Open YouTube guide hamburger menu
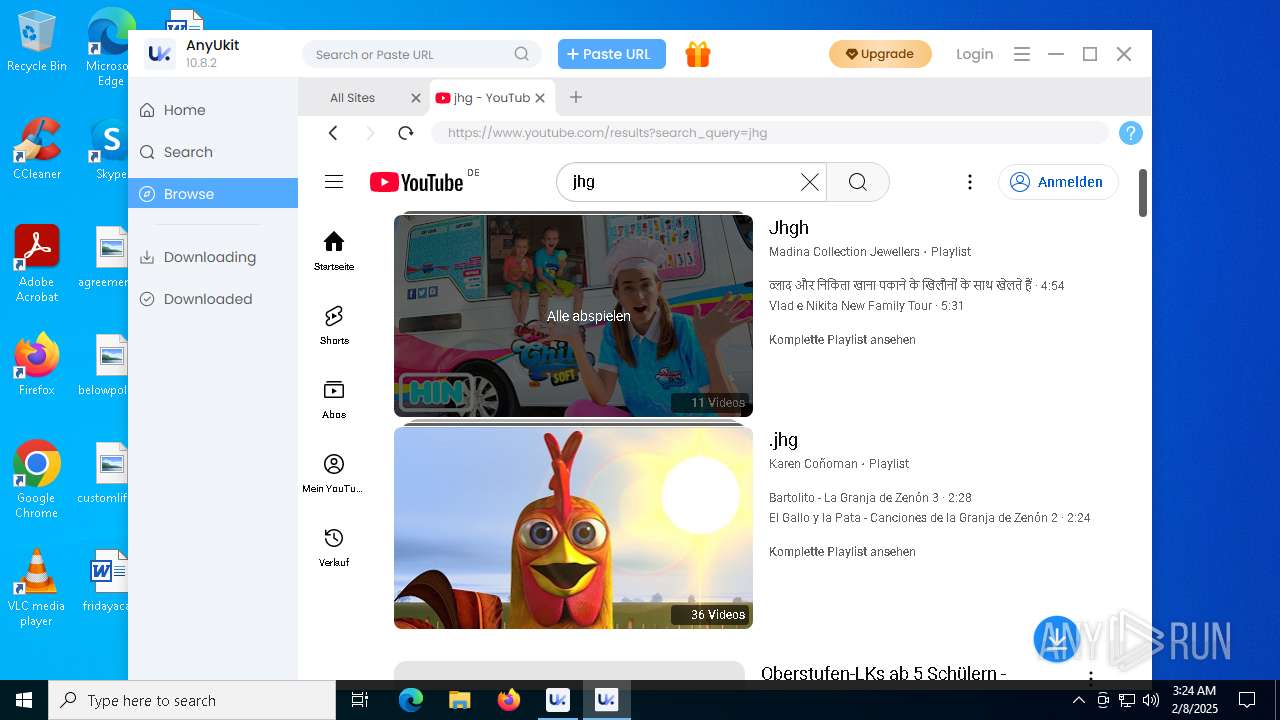1280x720 pixels. 334,181
